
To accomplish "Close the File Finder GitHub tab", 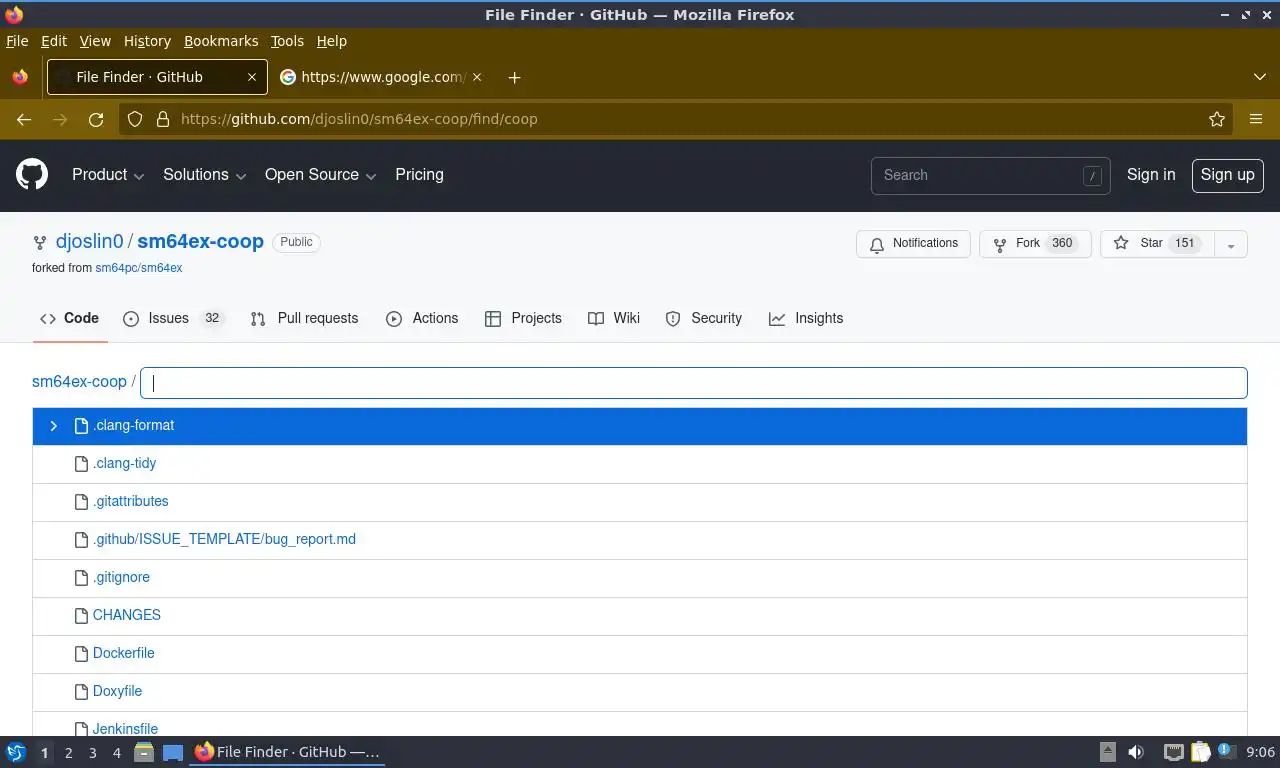I will pyautogui.click(x=253, y=77).
